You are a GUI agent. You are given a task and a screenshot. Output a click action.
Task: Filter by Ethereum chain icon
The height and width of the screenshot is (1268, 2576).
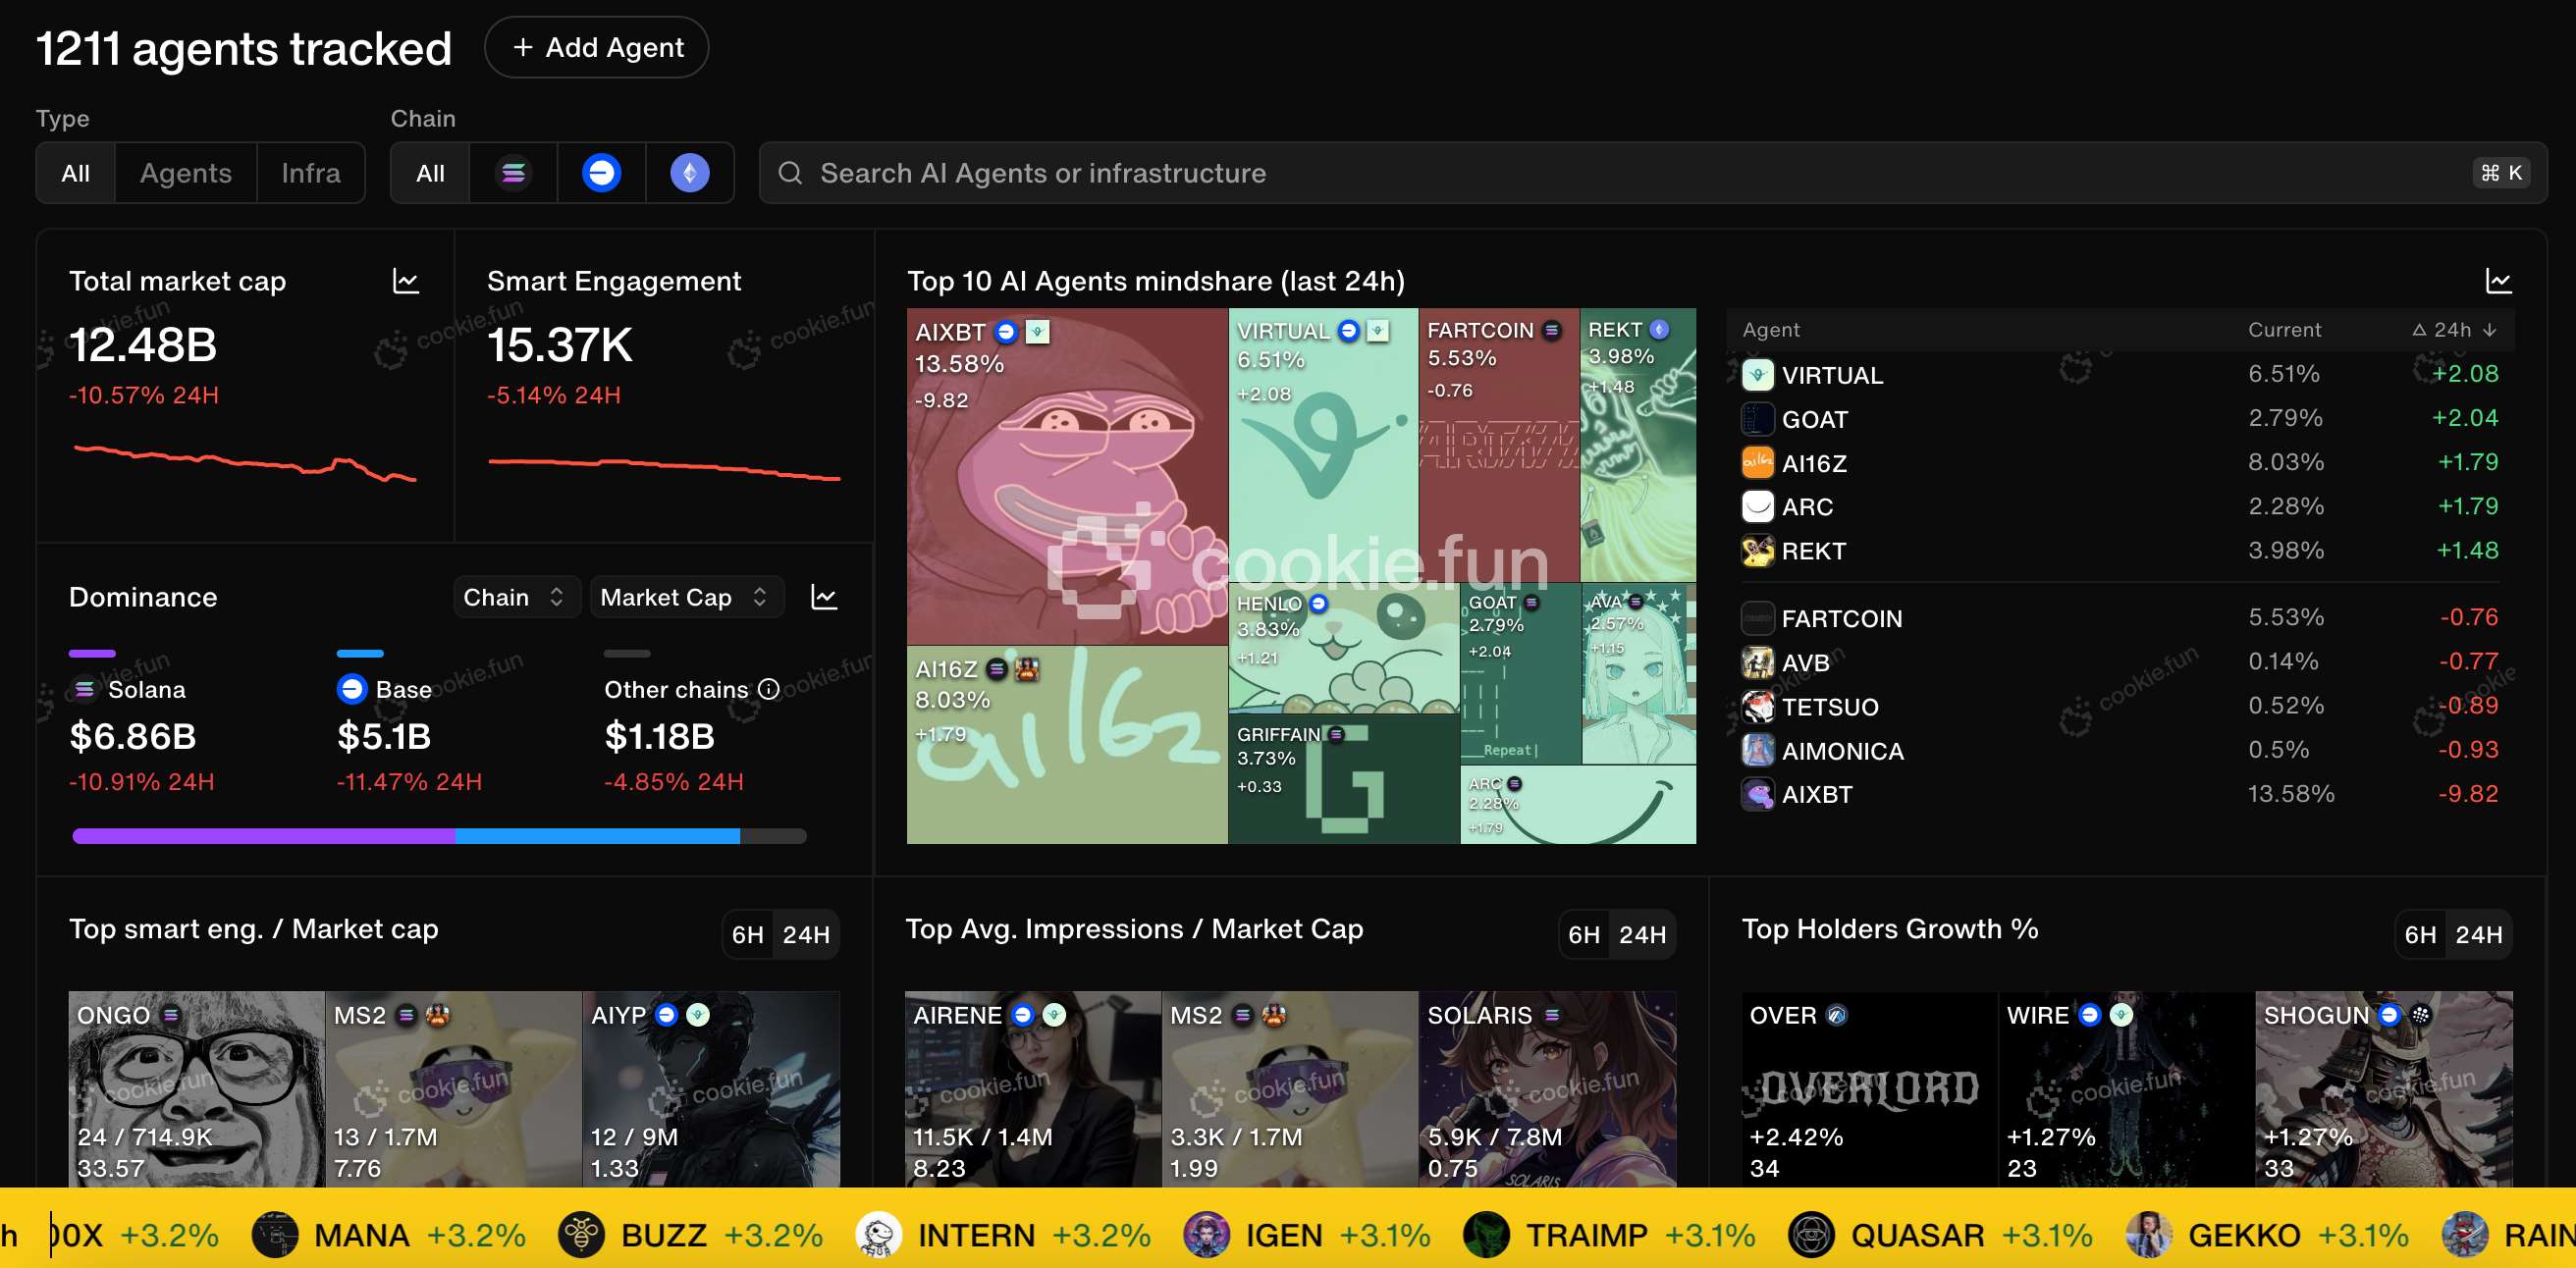click(689, 173)
